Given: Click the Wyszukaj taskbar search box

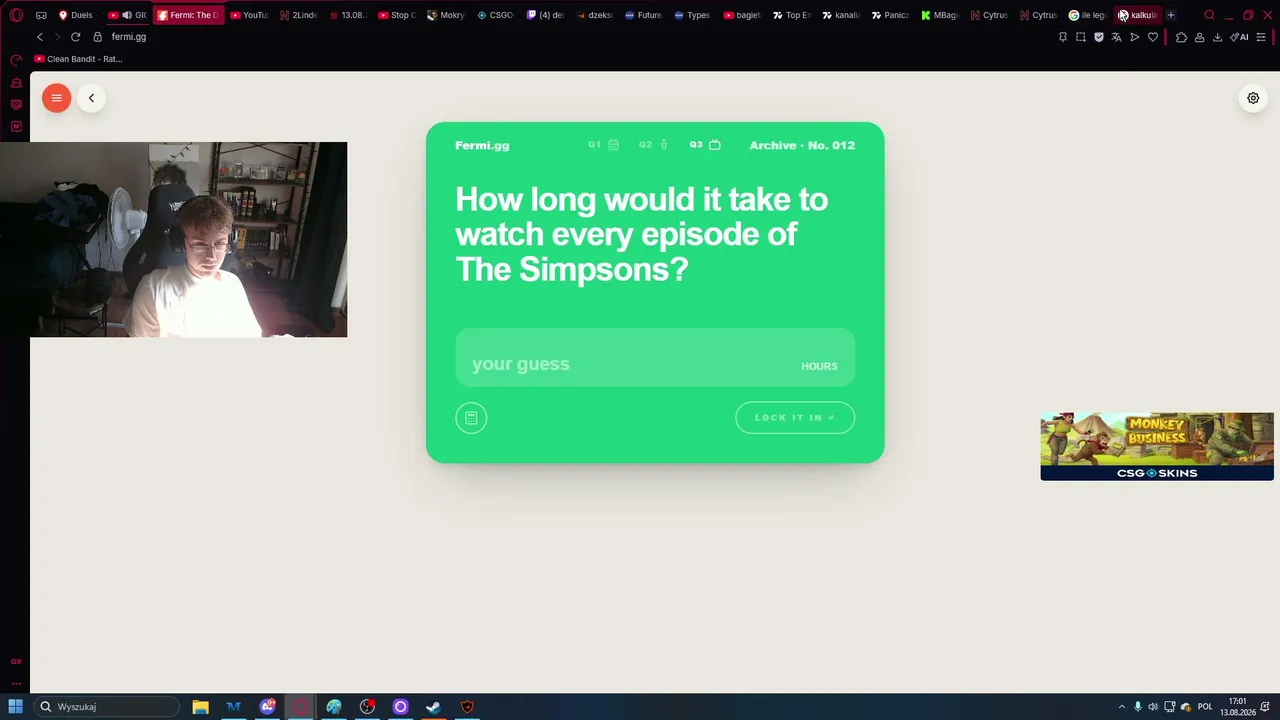Looking at the screenshot, I should [106, 707].
